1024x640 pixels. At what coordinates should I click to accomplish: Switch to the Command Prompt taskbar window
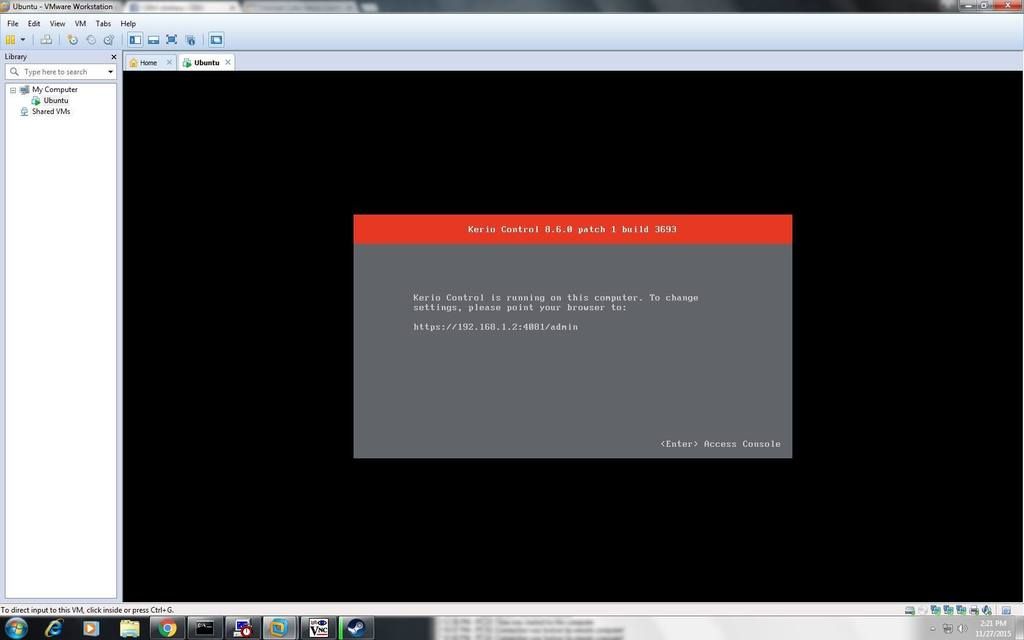tap(205, 628)
